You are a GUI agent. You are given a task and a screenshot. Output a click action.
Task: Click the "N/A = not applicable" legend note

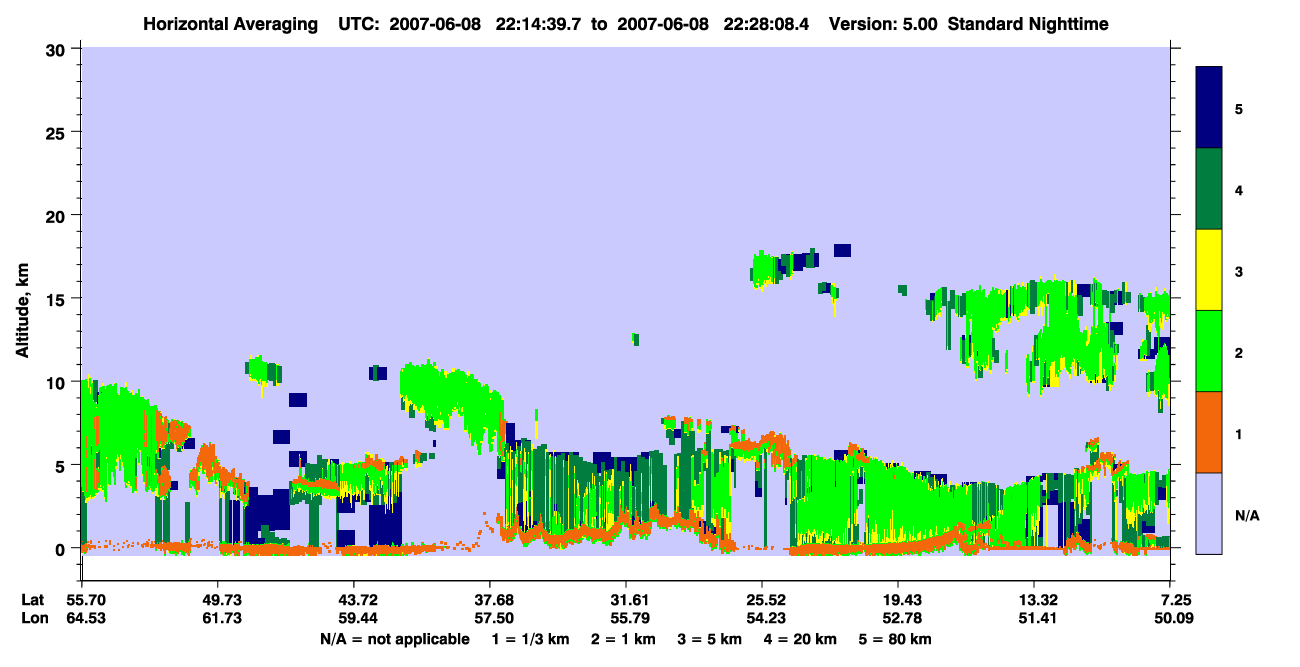[x=395, y=639]
